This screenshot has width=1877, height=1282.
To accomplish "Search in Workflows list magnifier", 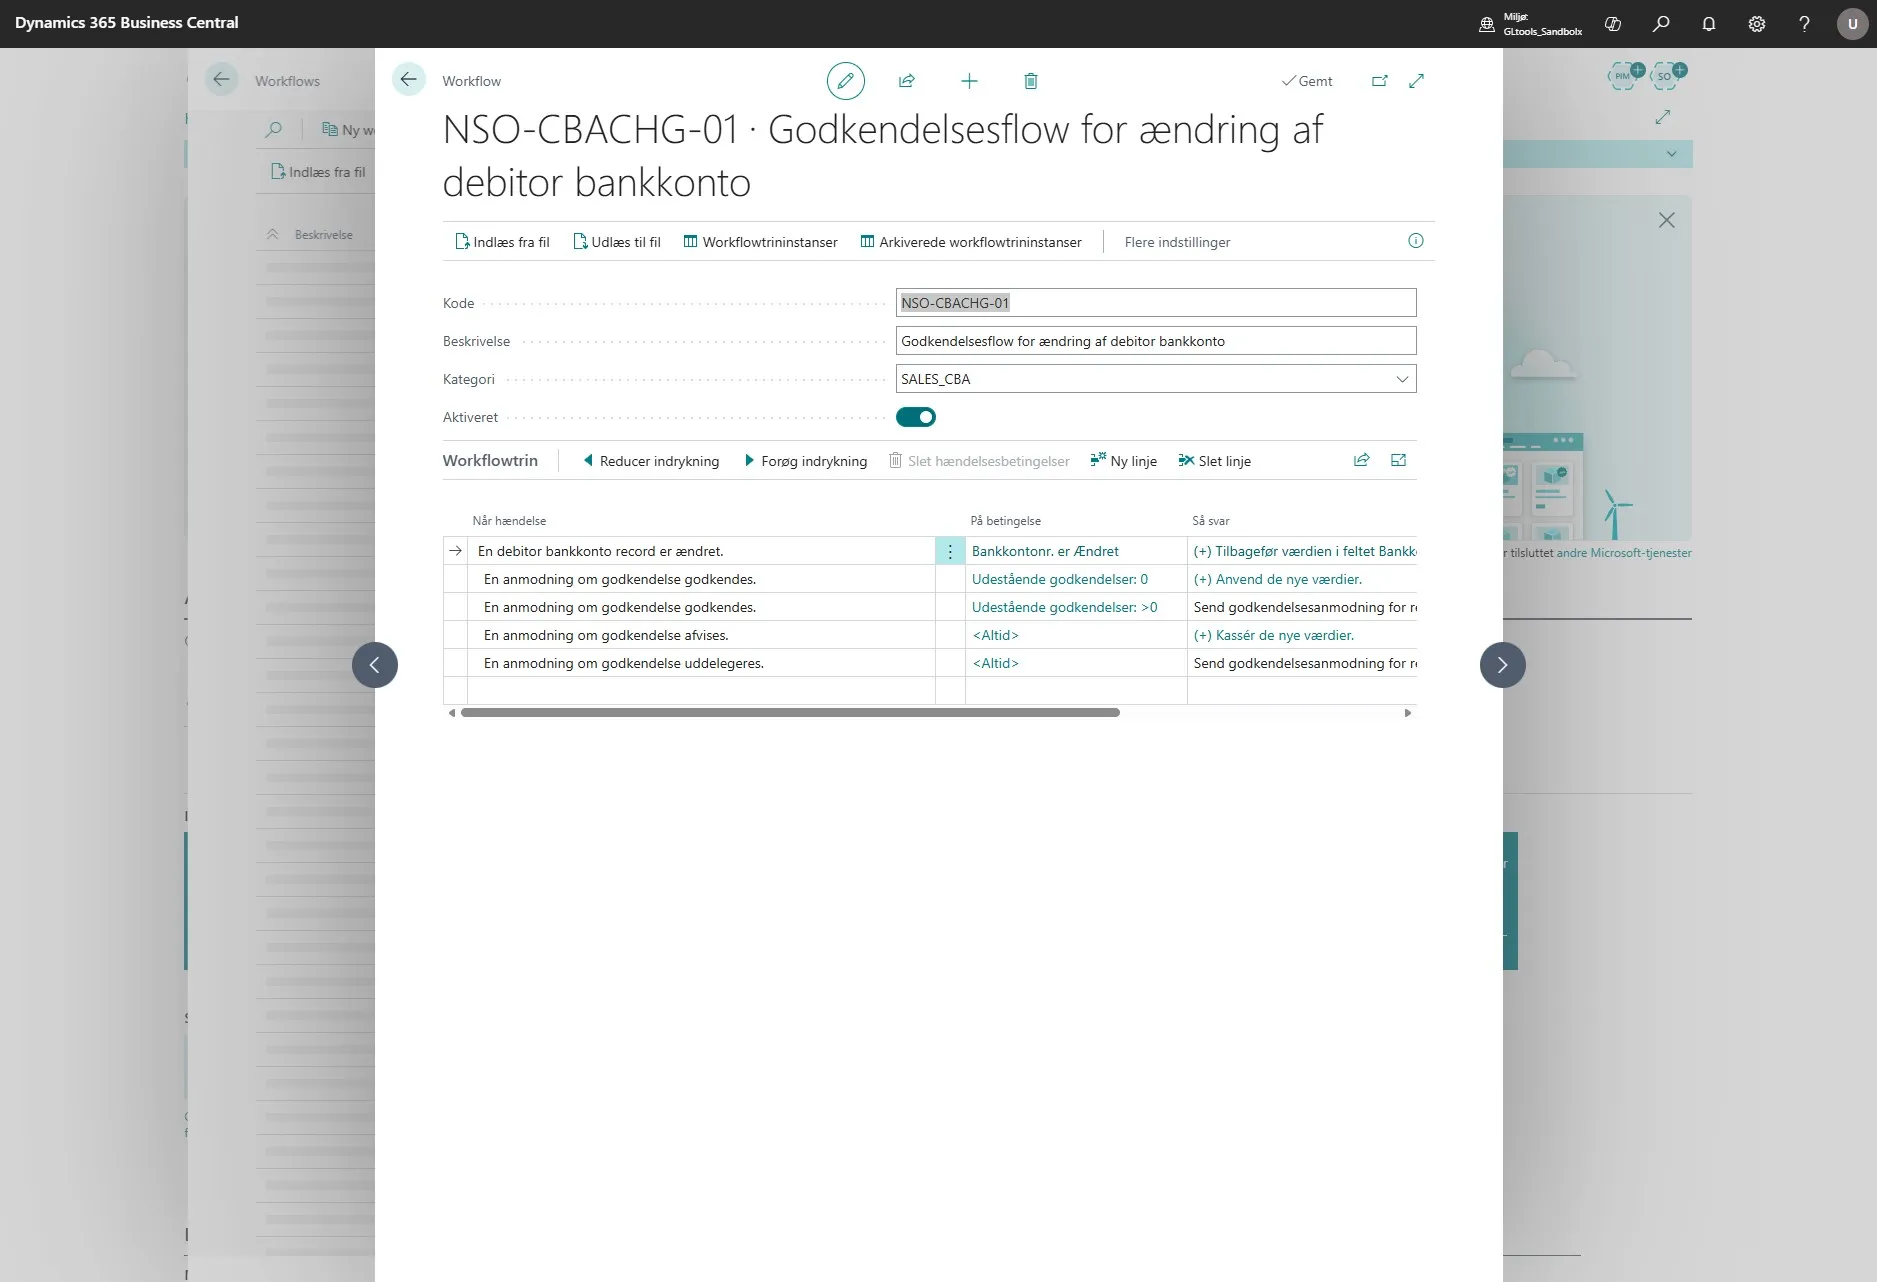I will click(x=273, y=129).
